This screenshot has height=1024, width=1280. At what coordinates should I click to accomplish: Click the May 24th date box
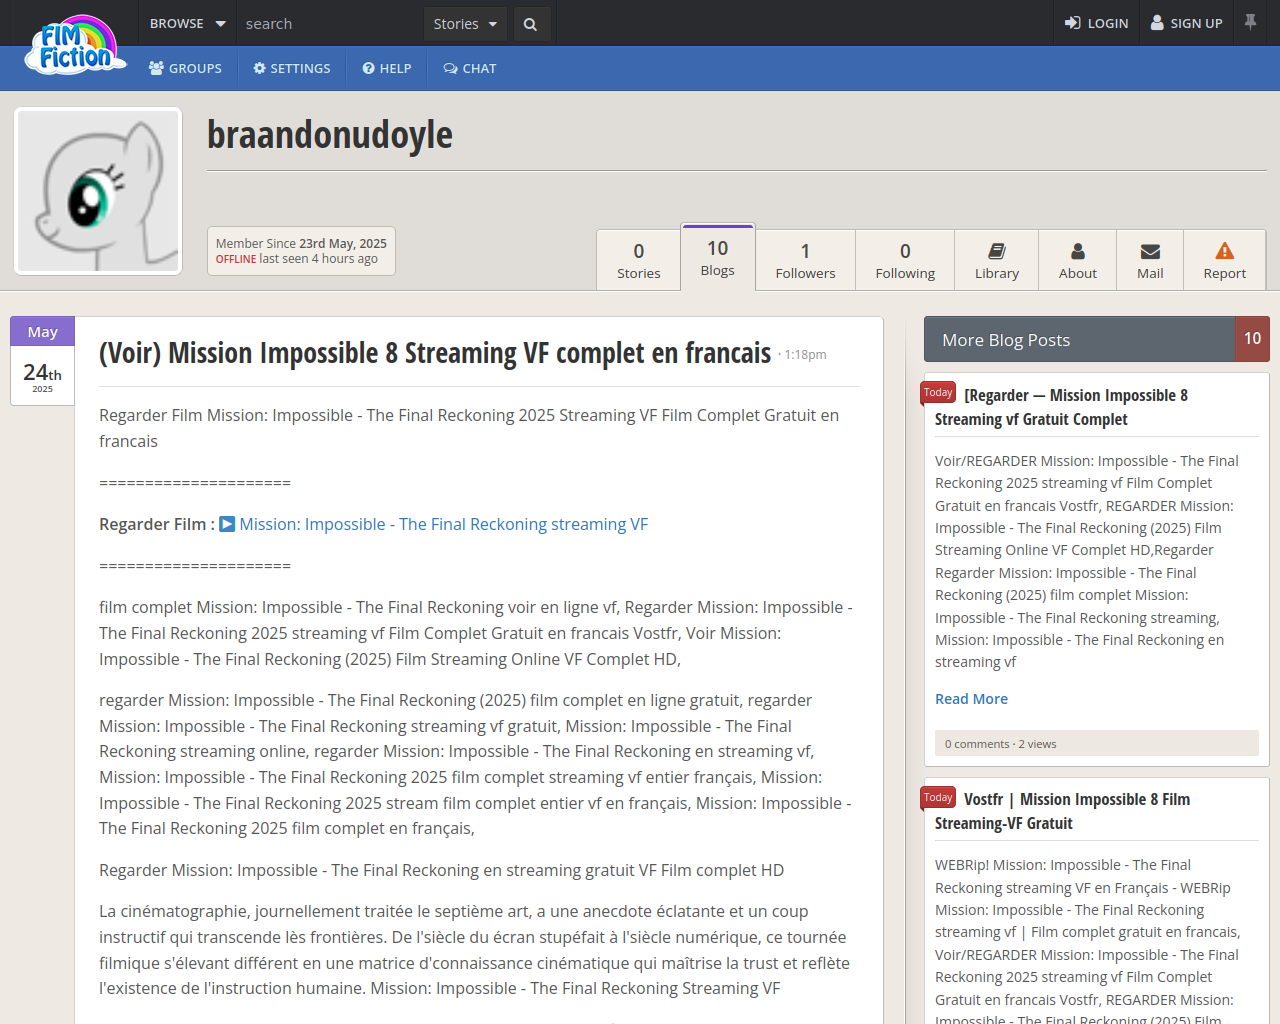click(x=42, y=361)
